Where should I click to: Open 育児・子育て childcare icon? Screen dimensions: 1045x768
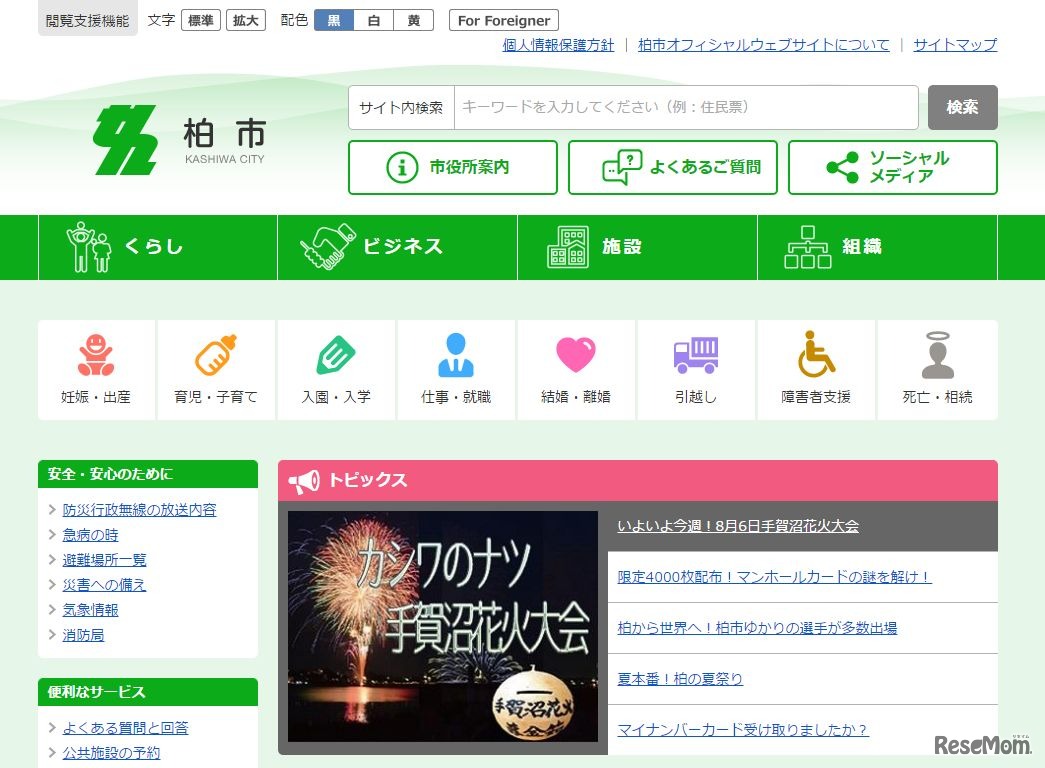(216, 368)
